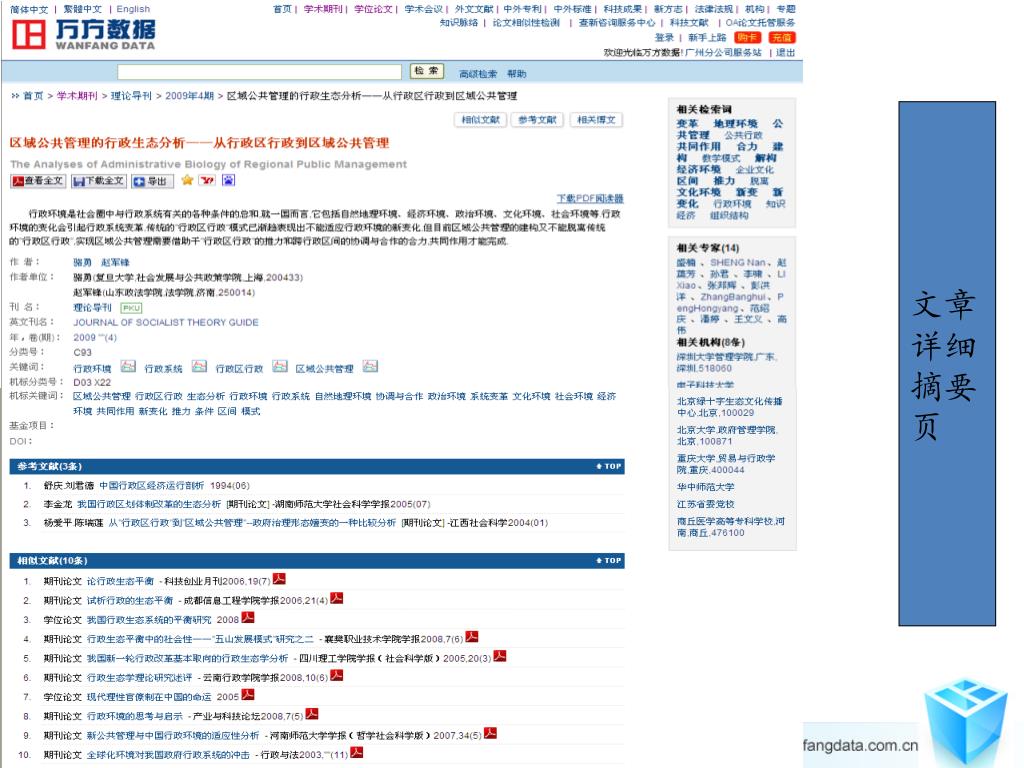Viewport: 1024px width, 768px height.
Task: Click related expert SHENG Nan
Action: pyautogui.click(x=737, y=263)
